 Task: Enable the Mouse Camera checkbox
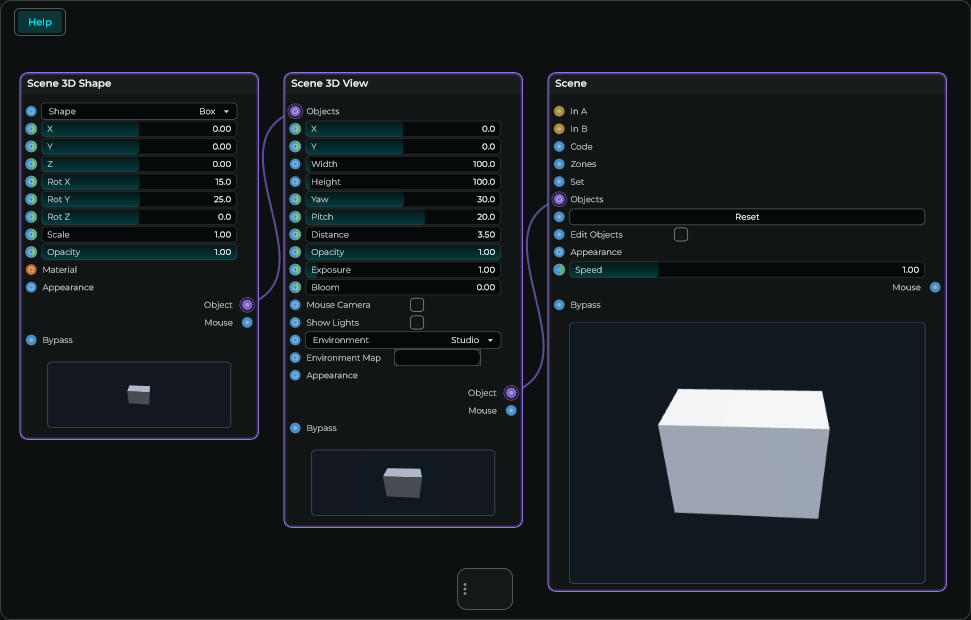(417, 305)
